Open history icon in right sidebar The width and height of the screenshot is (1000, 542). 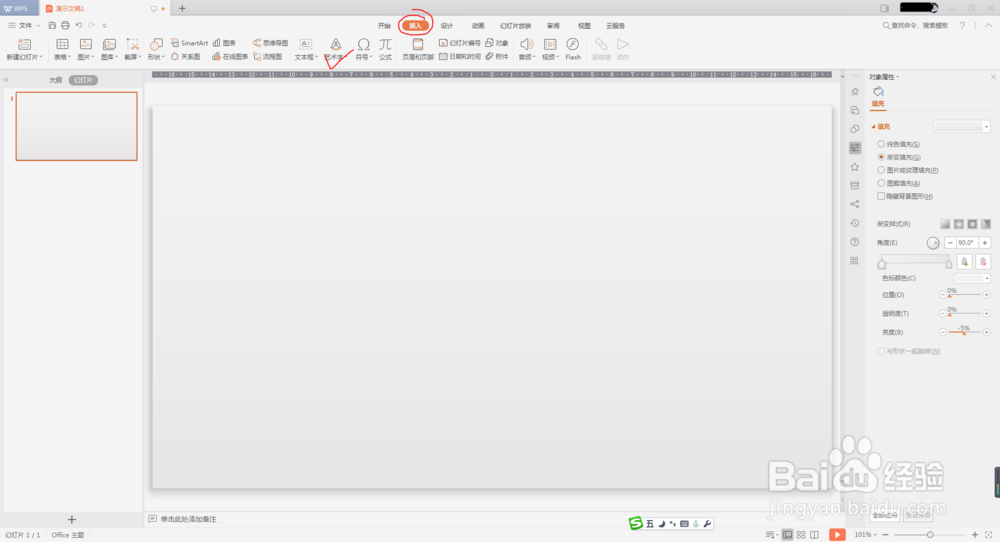point(855,223)
